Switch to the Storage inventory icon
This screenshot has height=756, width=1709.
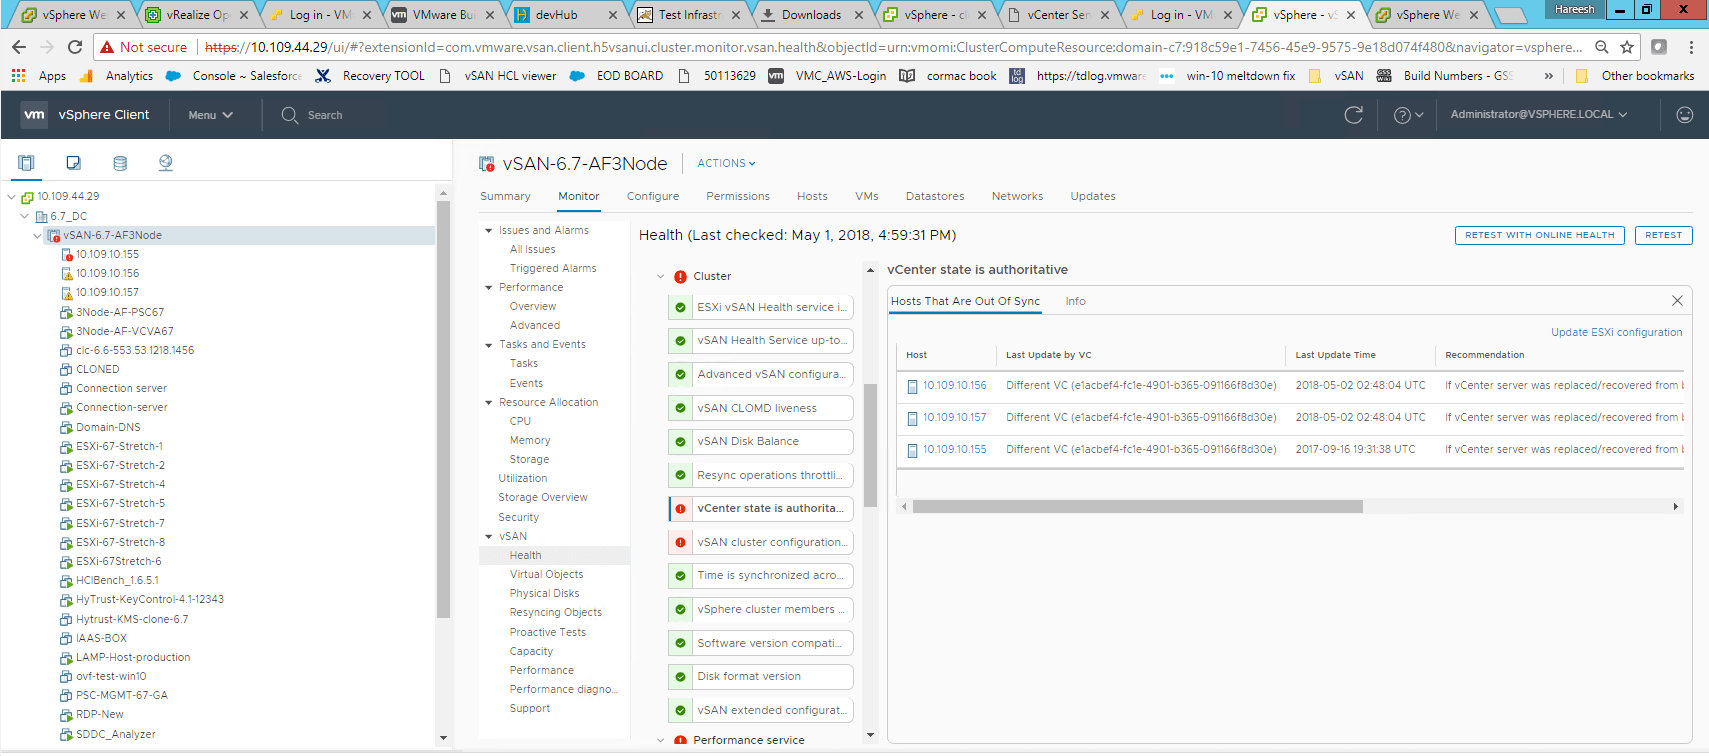(x=120, y=163)
